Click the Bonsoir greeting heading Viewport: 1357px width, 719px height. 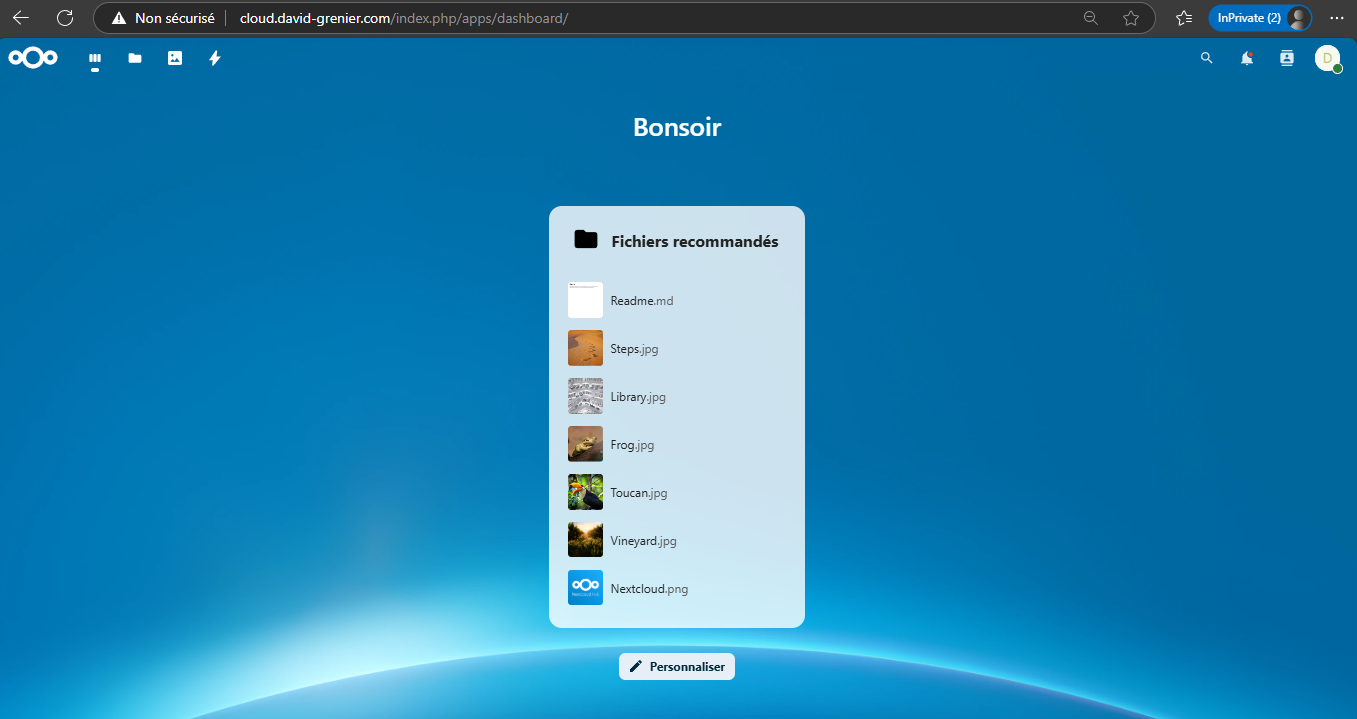click(x=677, y=127)
